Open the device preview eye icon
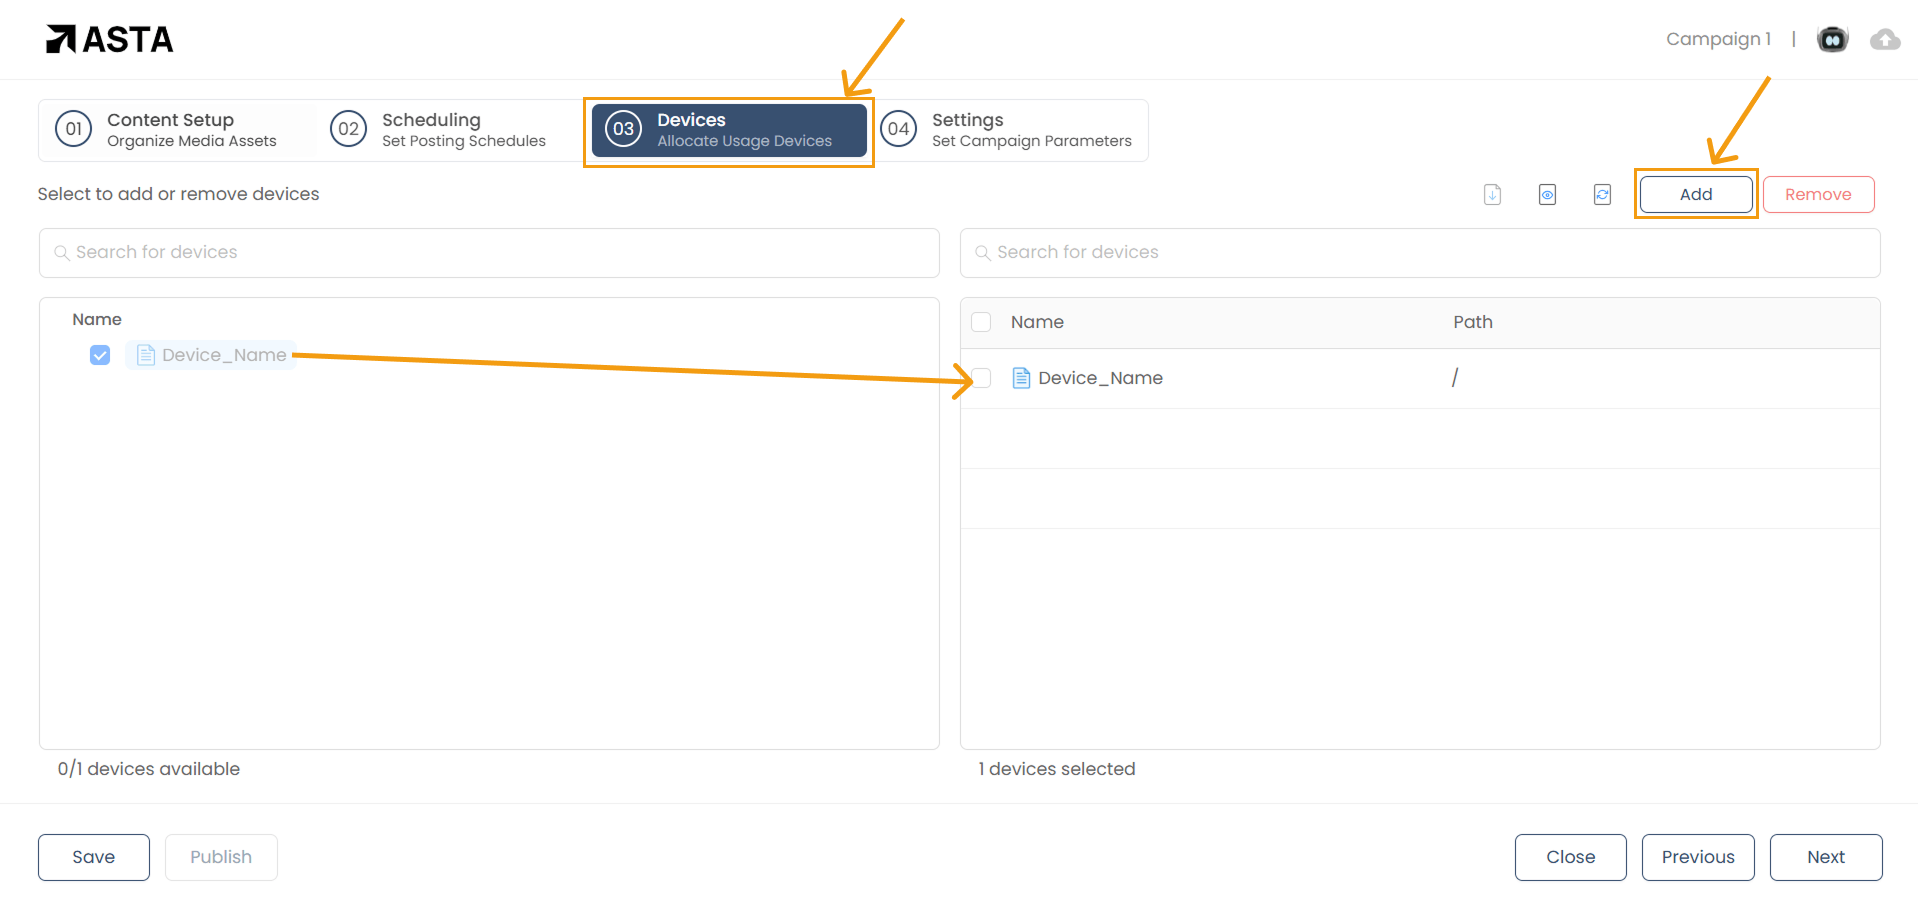The image size is (1918, 907). pos(1546,194)
